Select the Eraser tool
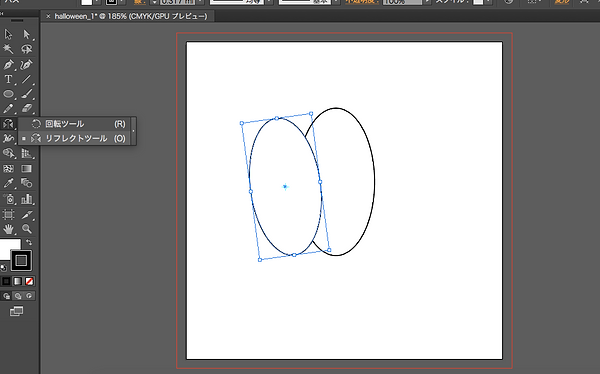 26,108
